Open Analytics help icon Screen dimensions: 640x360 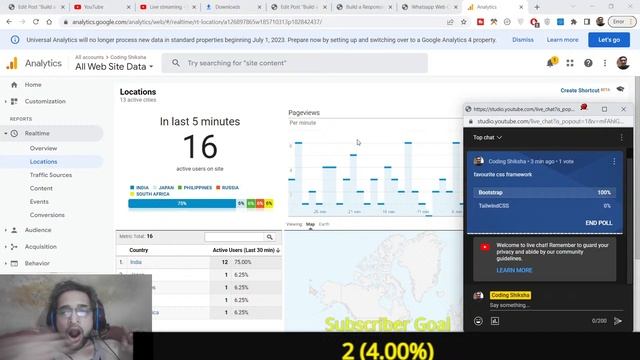click(588, 63)
